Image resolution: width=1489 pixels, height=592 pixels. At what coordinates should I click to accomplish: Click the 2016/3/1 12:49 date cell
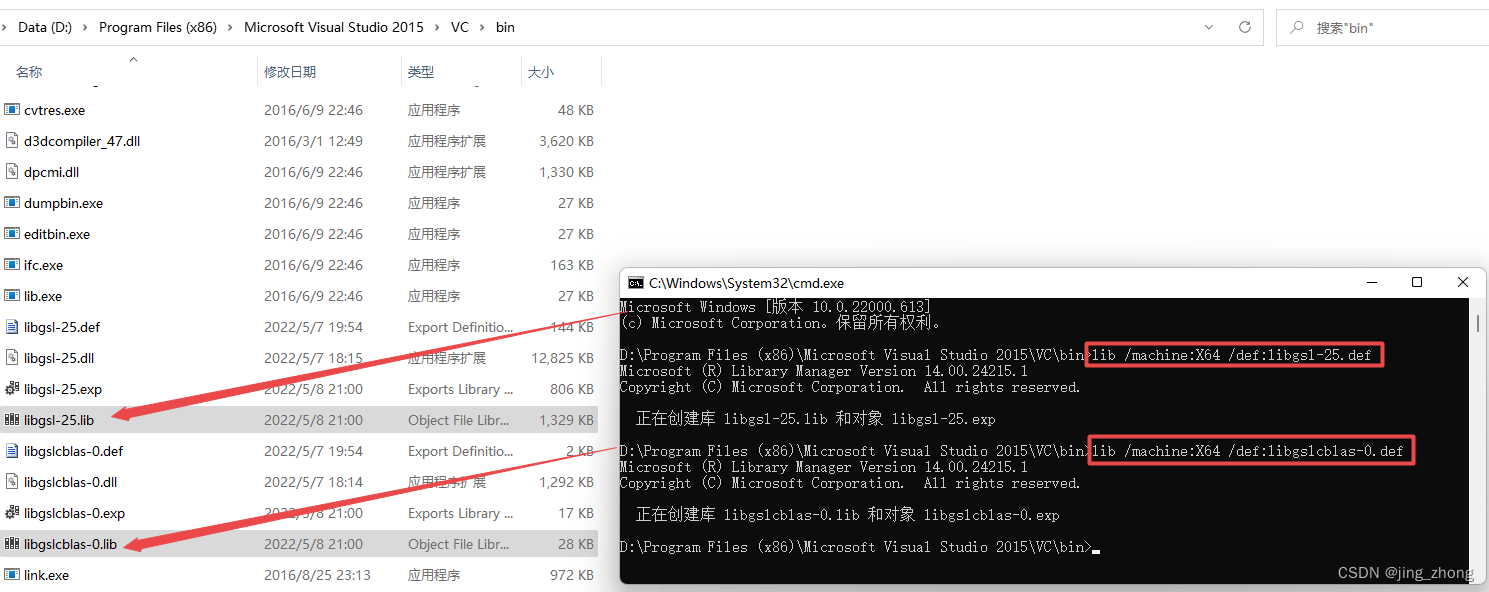313,141
